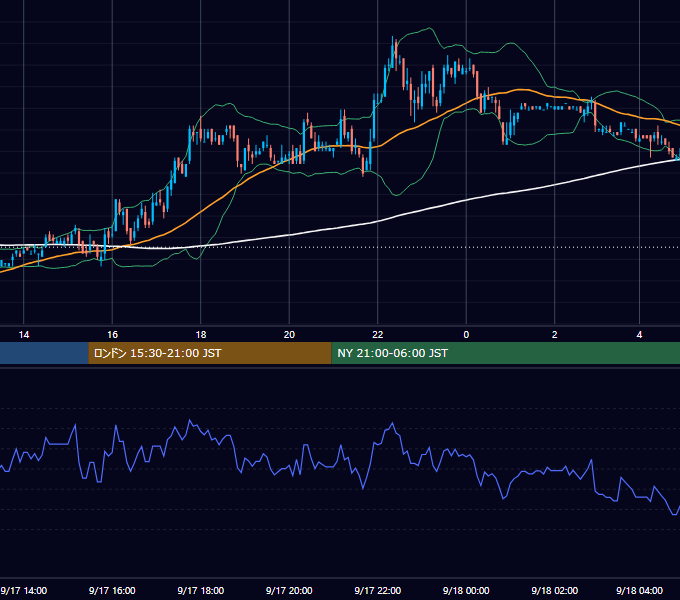Viewport: 680px width, 600px height.
Task: Click the 9/18 04:00 date label
Action: click(x=639, y=590)
